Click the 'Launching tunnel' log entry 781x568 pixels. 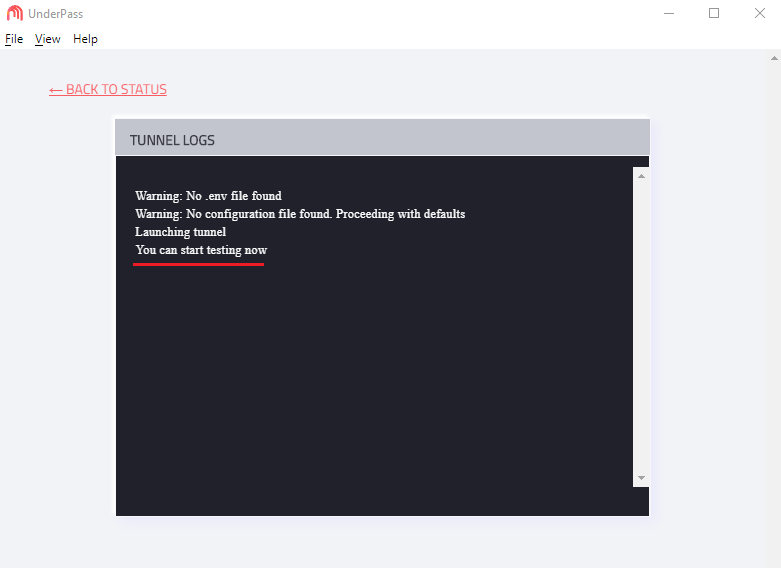(x=180, y=232)
